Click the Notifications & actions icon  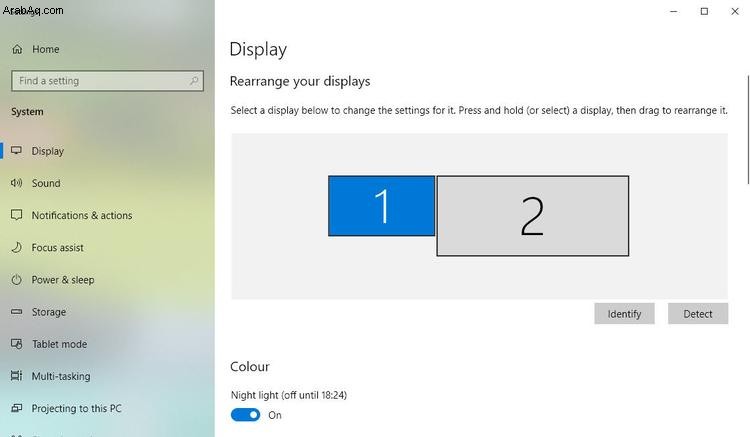[17, 215]
